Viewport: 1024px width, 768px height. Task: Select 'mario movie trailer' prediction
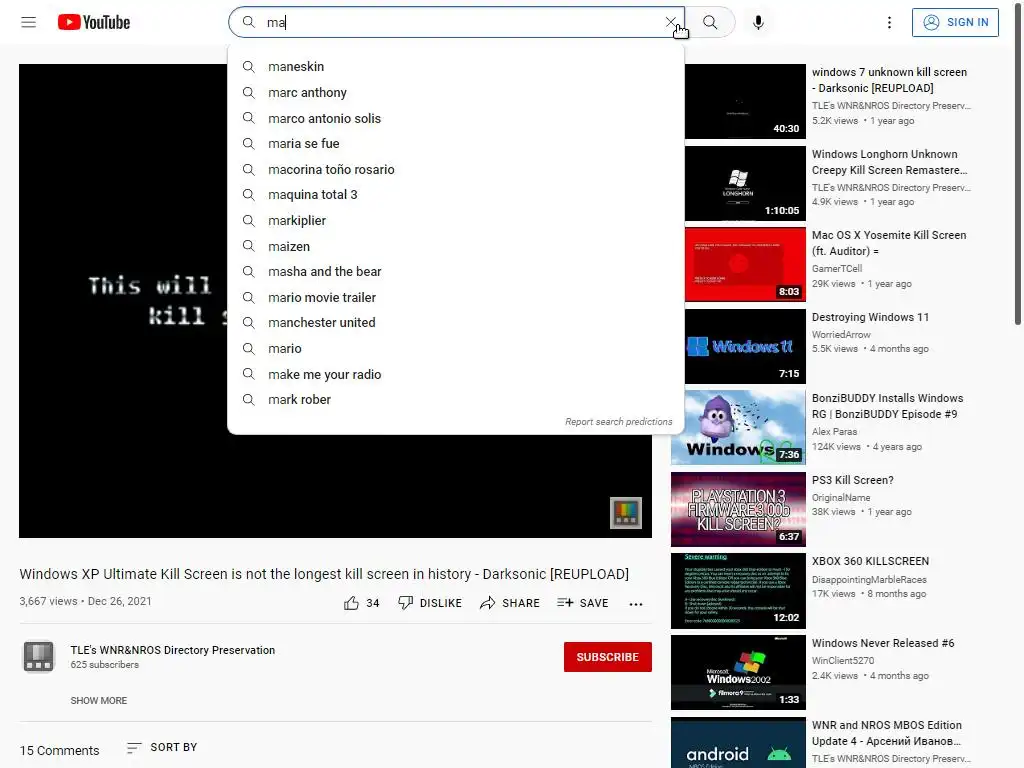click(456, 298)
